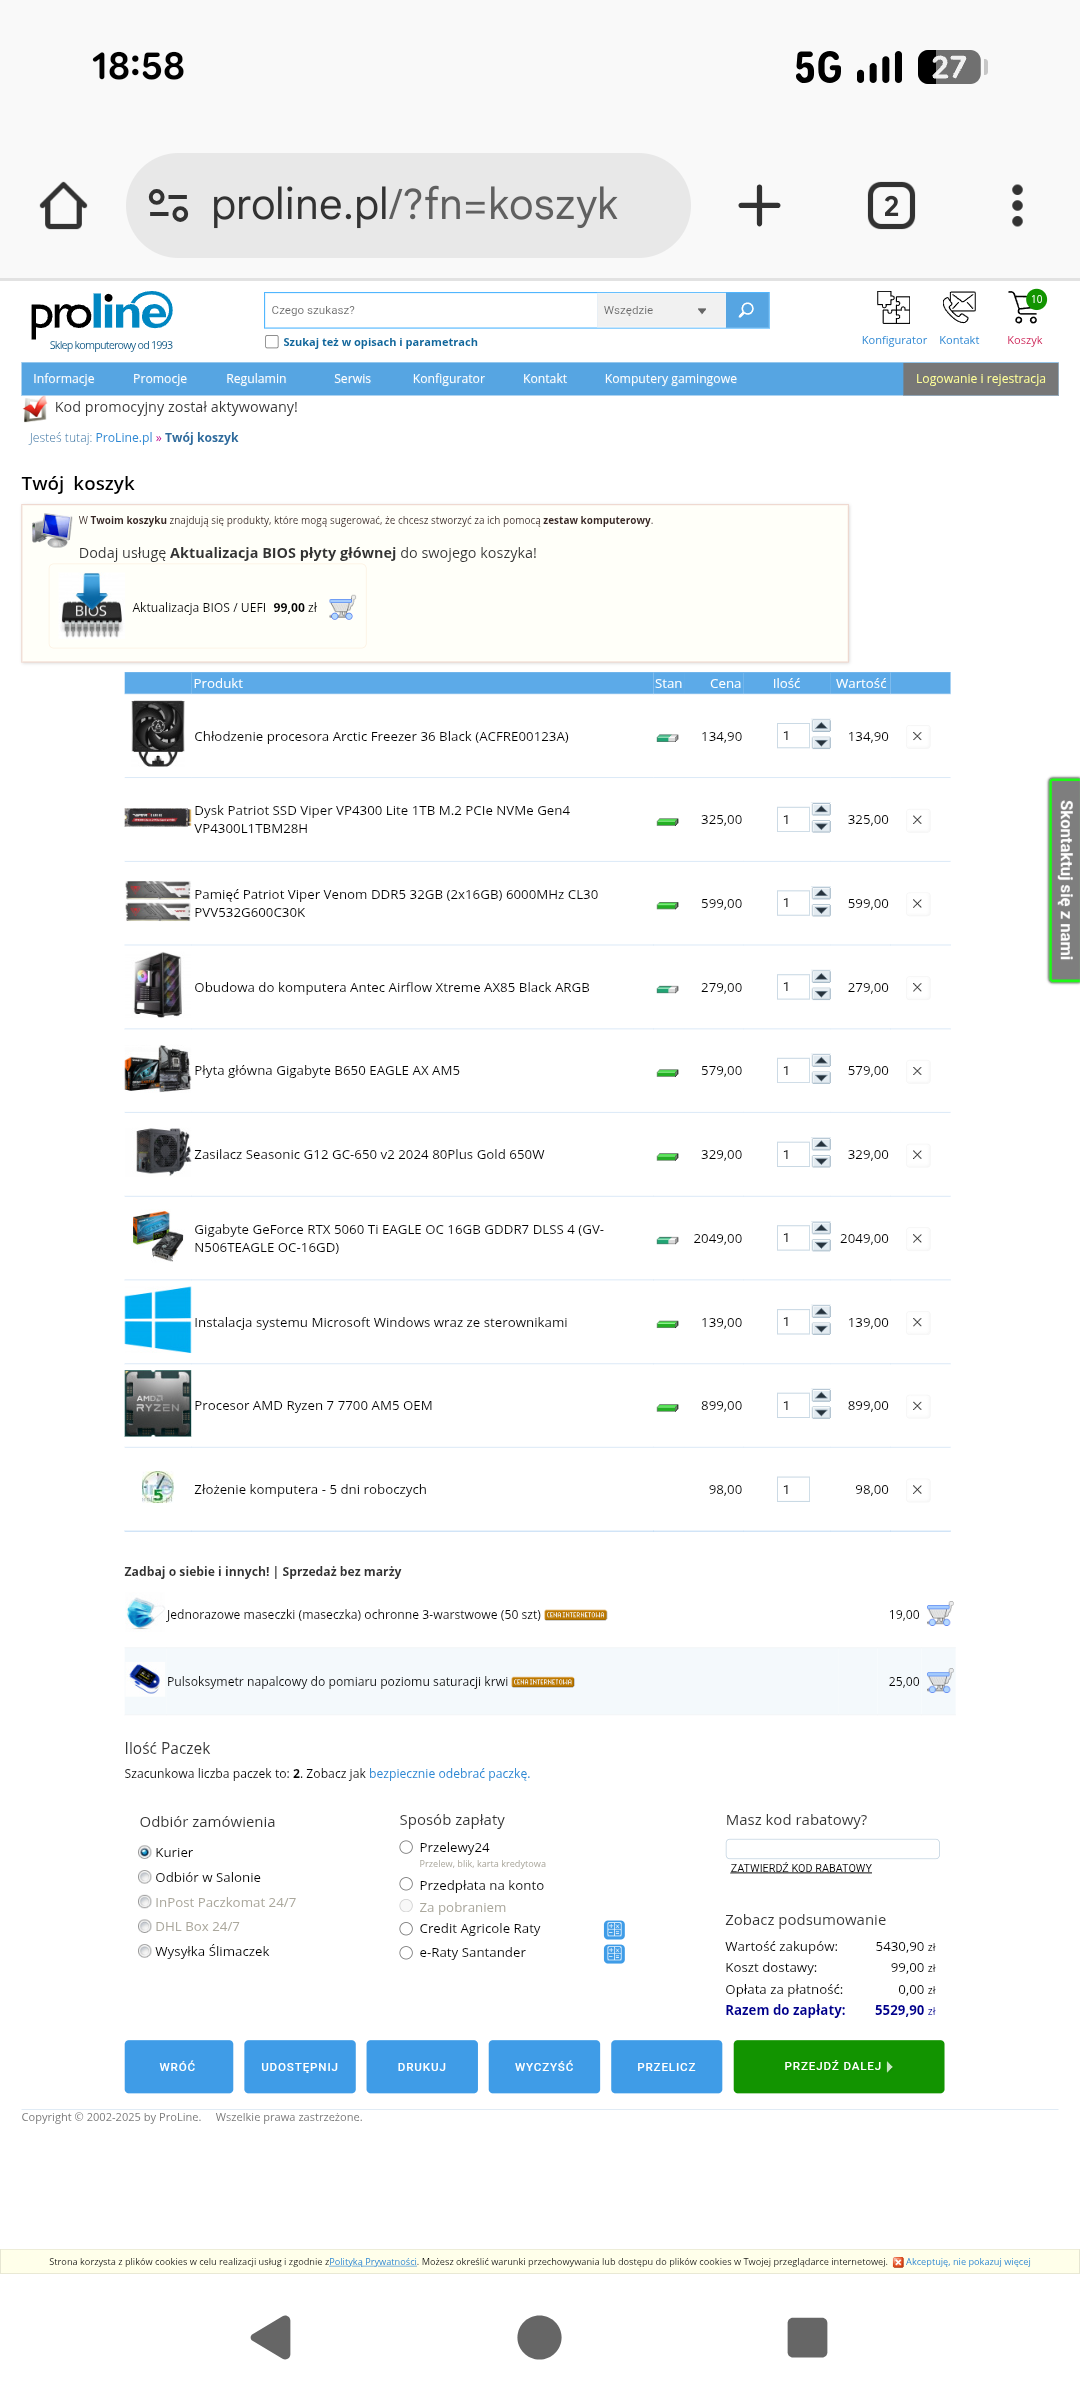The height and width of the screenshot is (2400, 1080).
Task: Select Odbiór w Salonie pickup option
Action: pos(145,1877)
